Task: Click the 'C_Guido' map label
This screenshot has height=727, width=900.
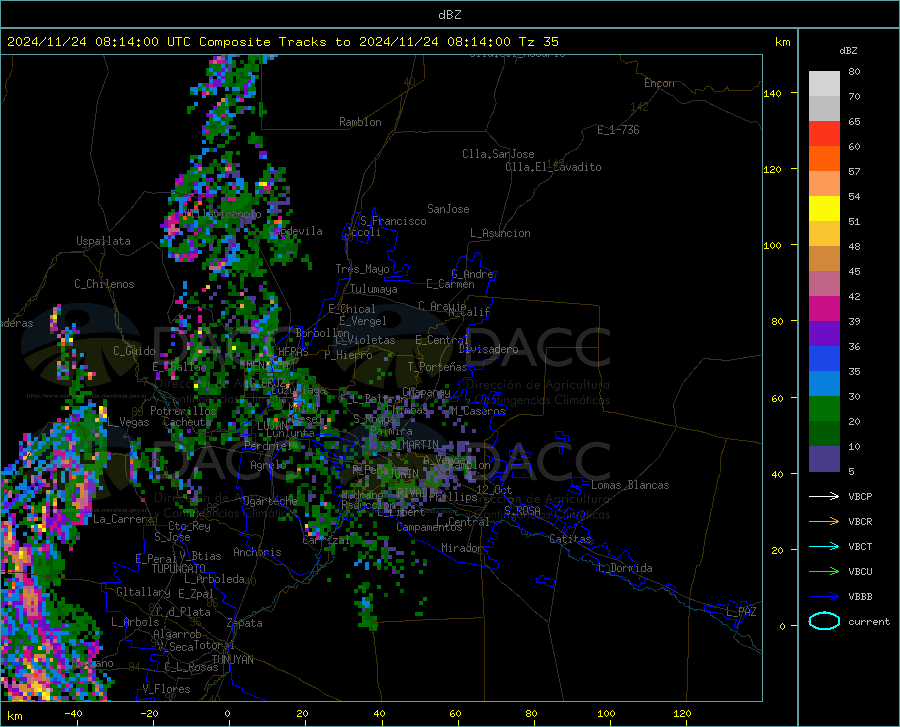Action: click(x=134, y=351)
